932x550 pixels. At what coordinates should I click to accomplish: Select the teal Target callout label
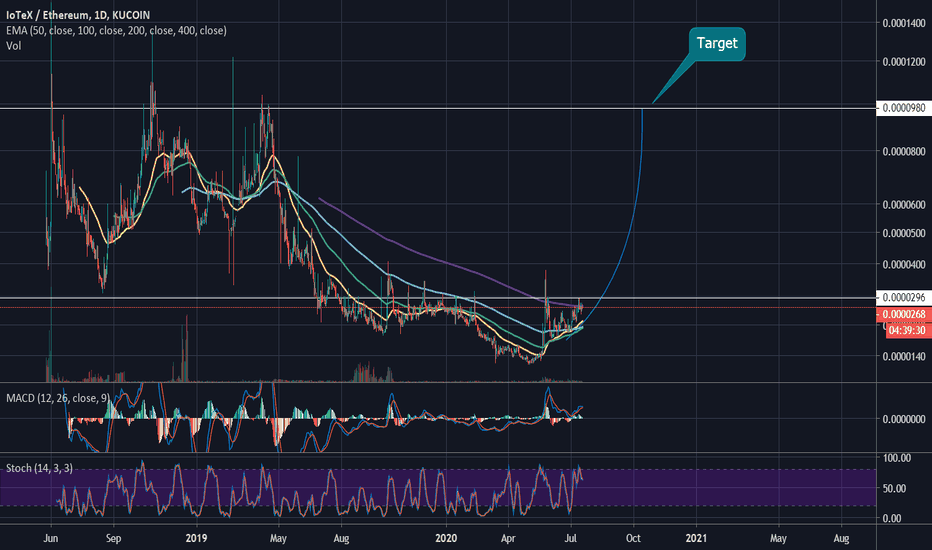click(x=717, y=43)
